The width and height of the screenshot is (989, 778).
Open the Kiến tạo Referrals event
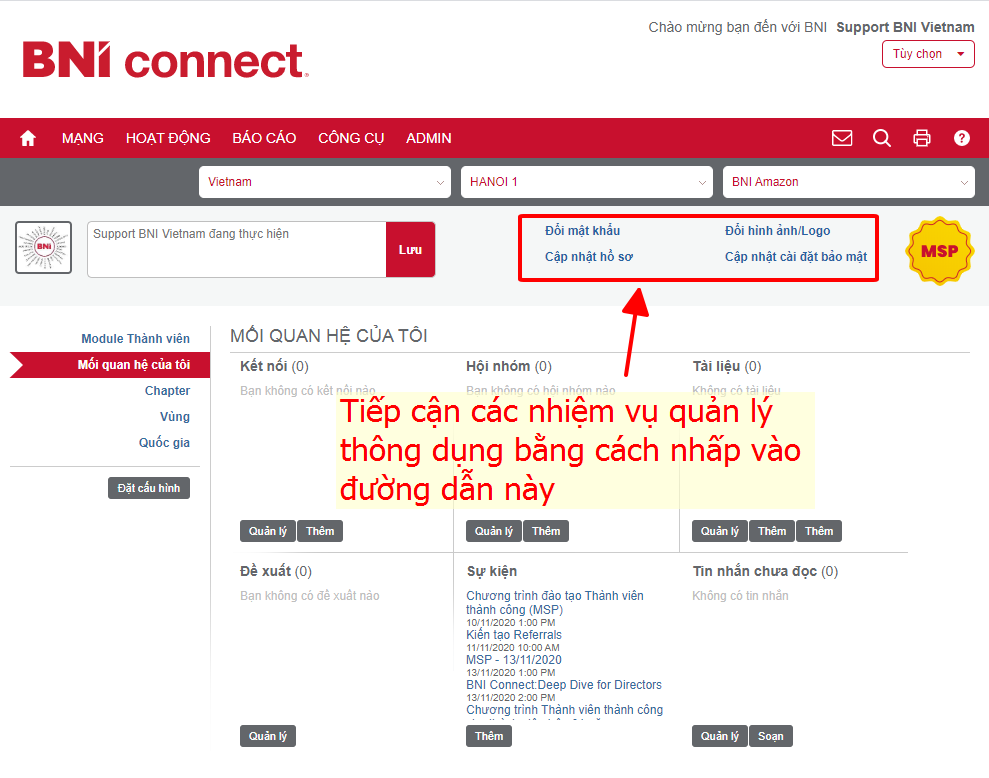tap(514, 635)
